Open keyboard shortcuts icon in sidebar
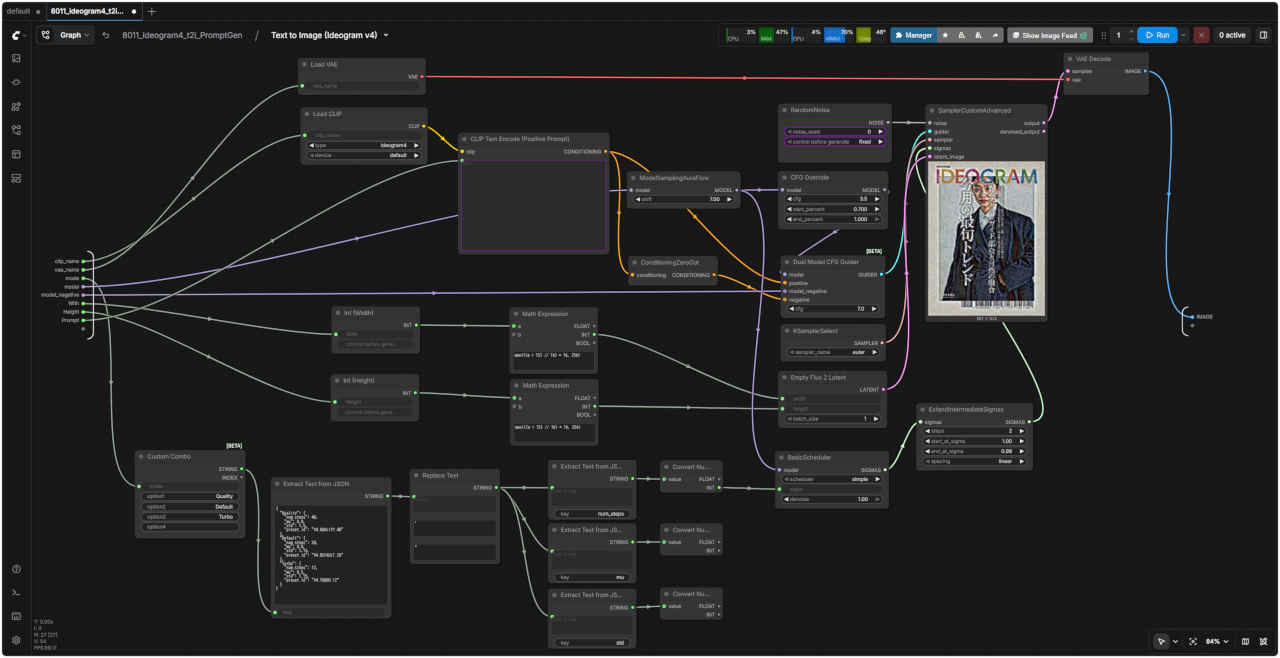 point(16,616)
